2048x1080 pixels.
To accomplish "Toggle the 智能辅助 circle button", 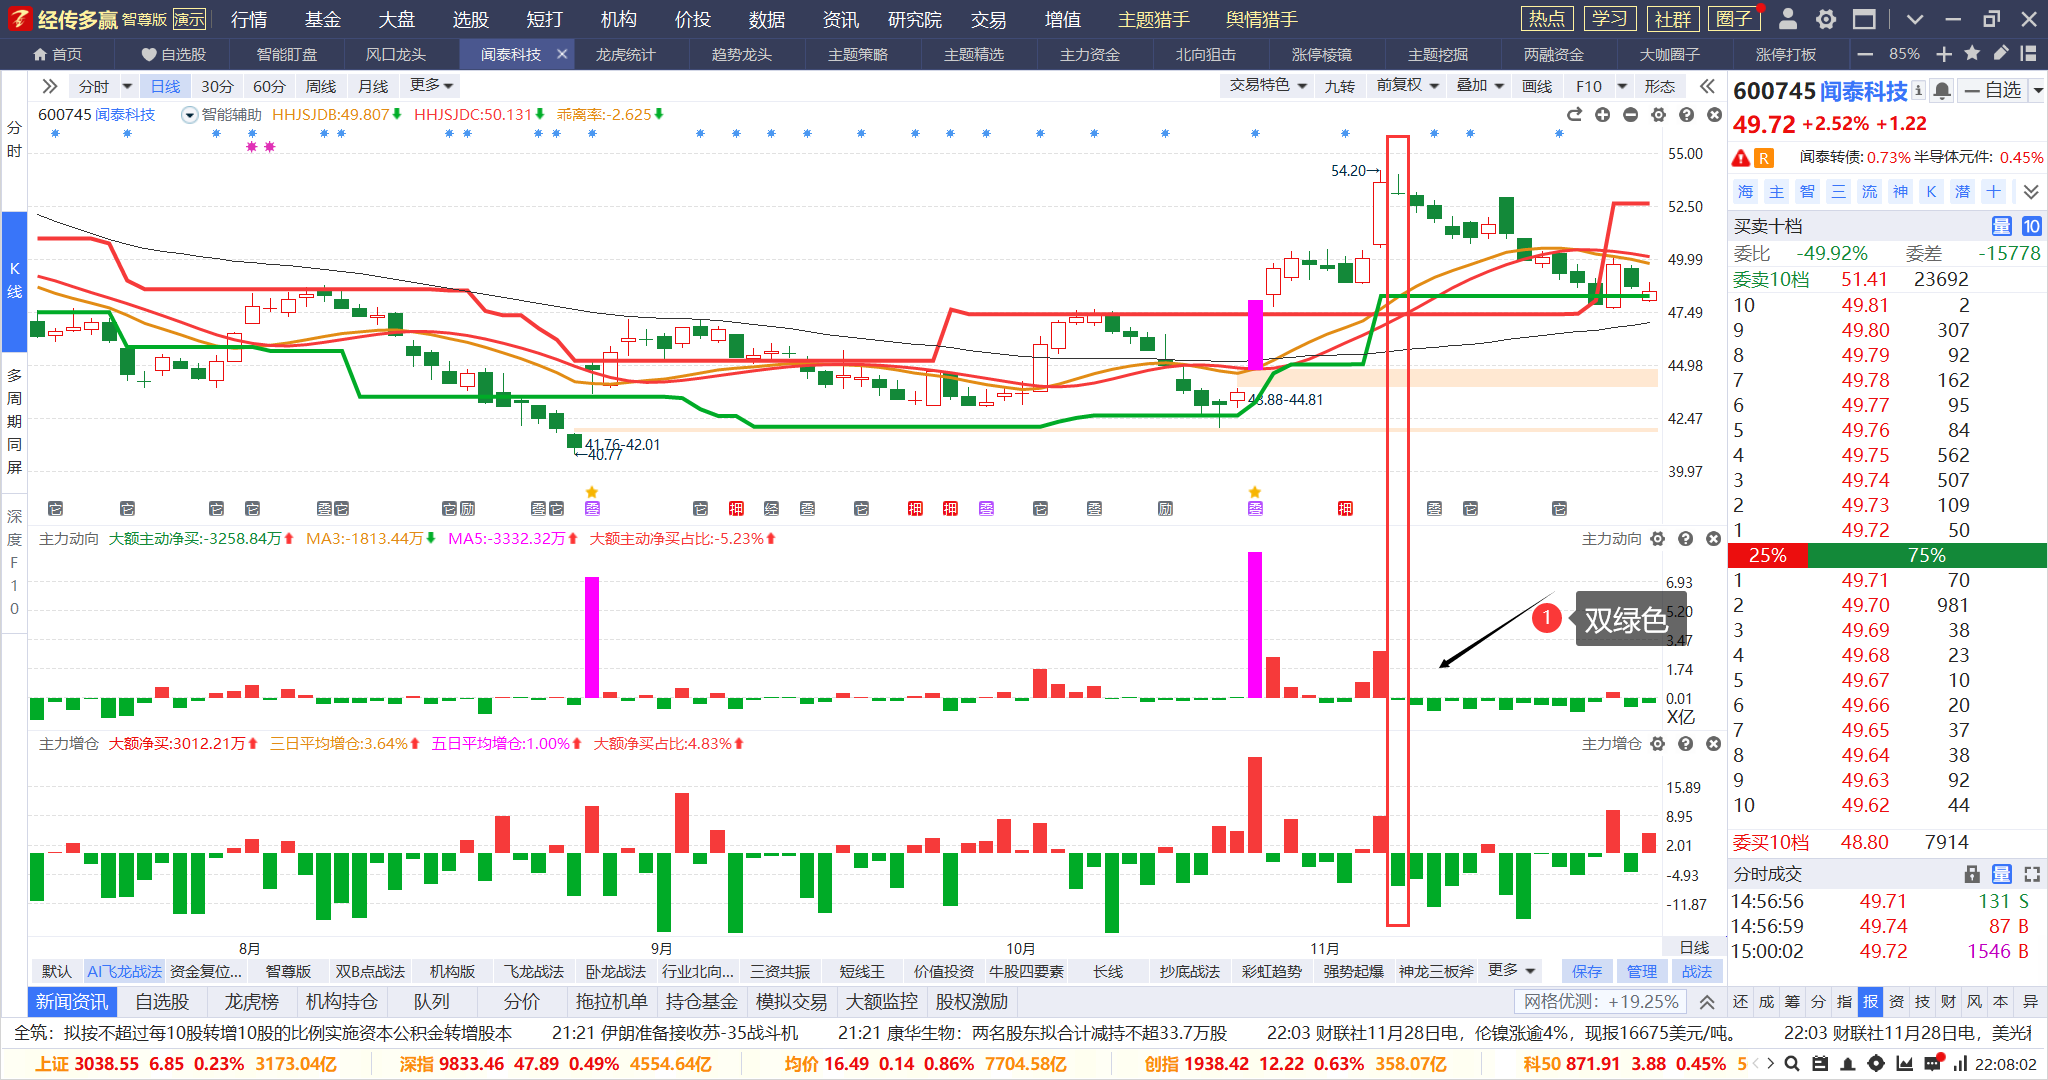I will tap(189, 115).
